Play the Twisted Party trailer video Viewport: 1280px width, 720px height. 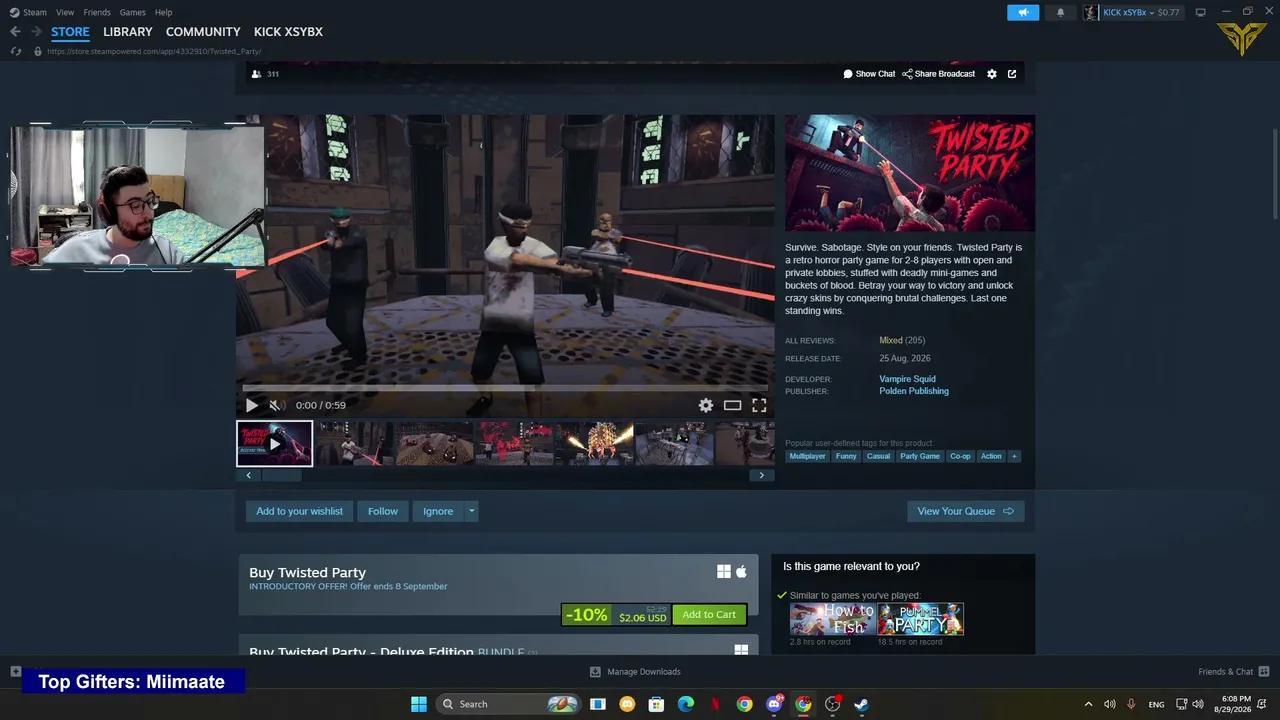[251, 405]
